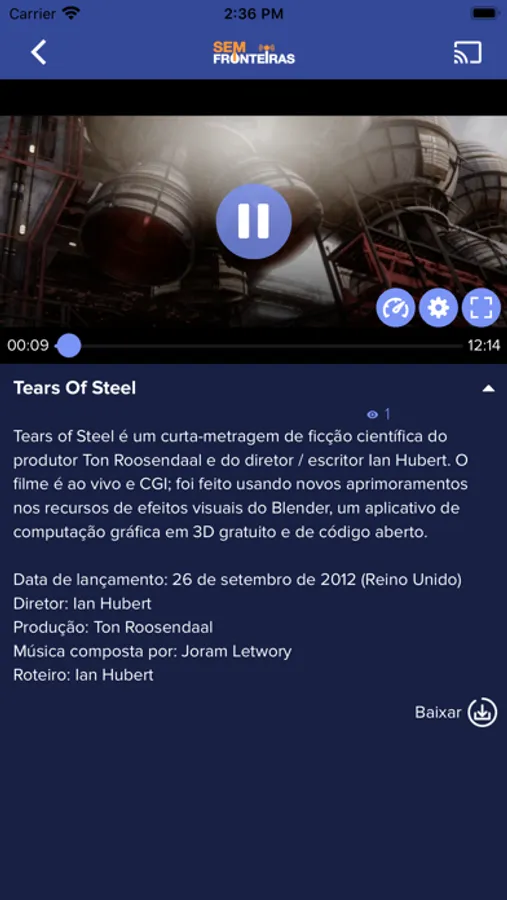Go back using the left arrow
Screen dimensions: 507x900
pyautogui.click(x=38, y=52)
